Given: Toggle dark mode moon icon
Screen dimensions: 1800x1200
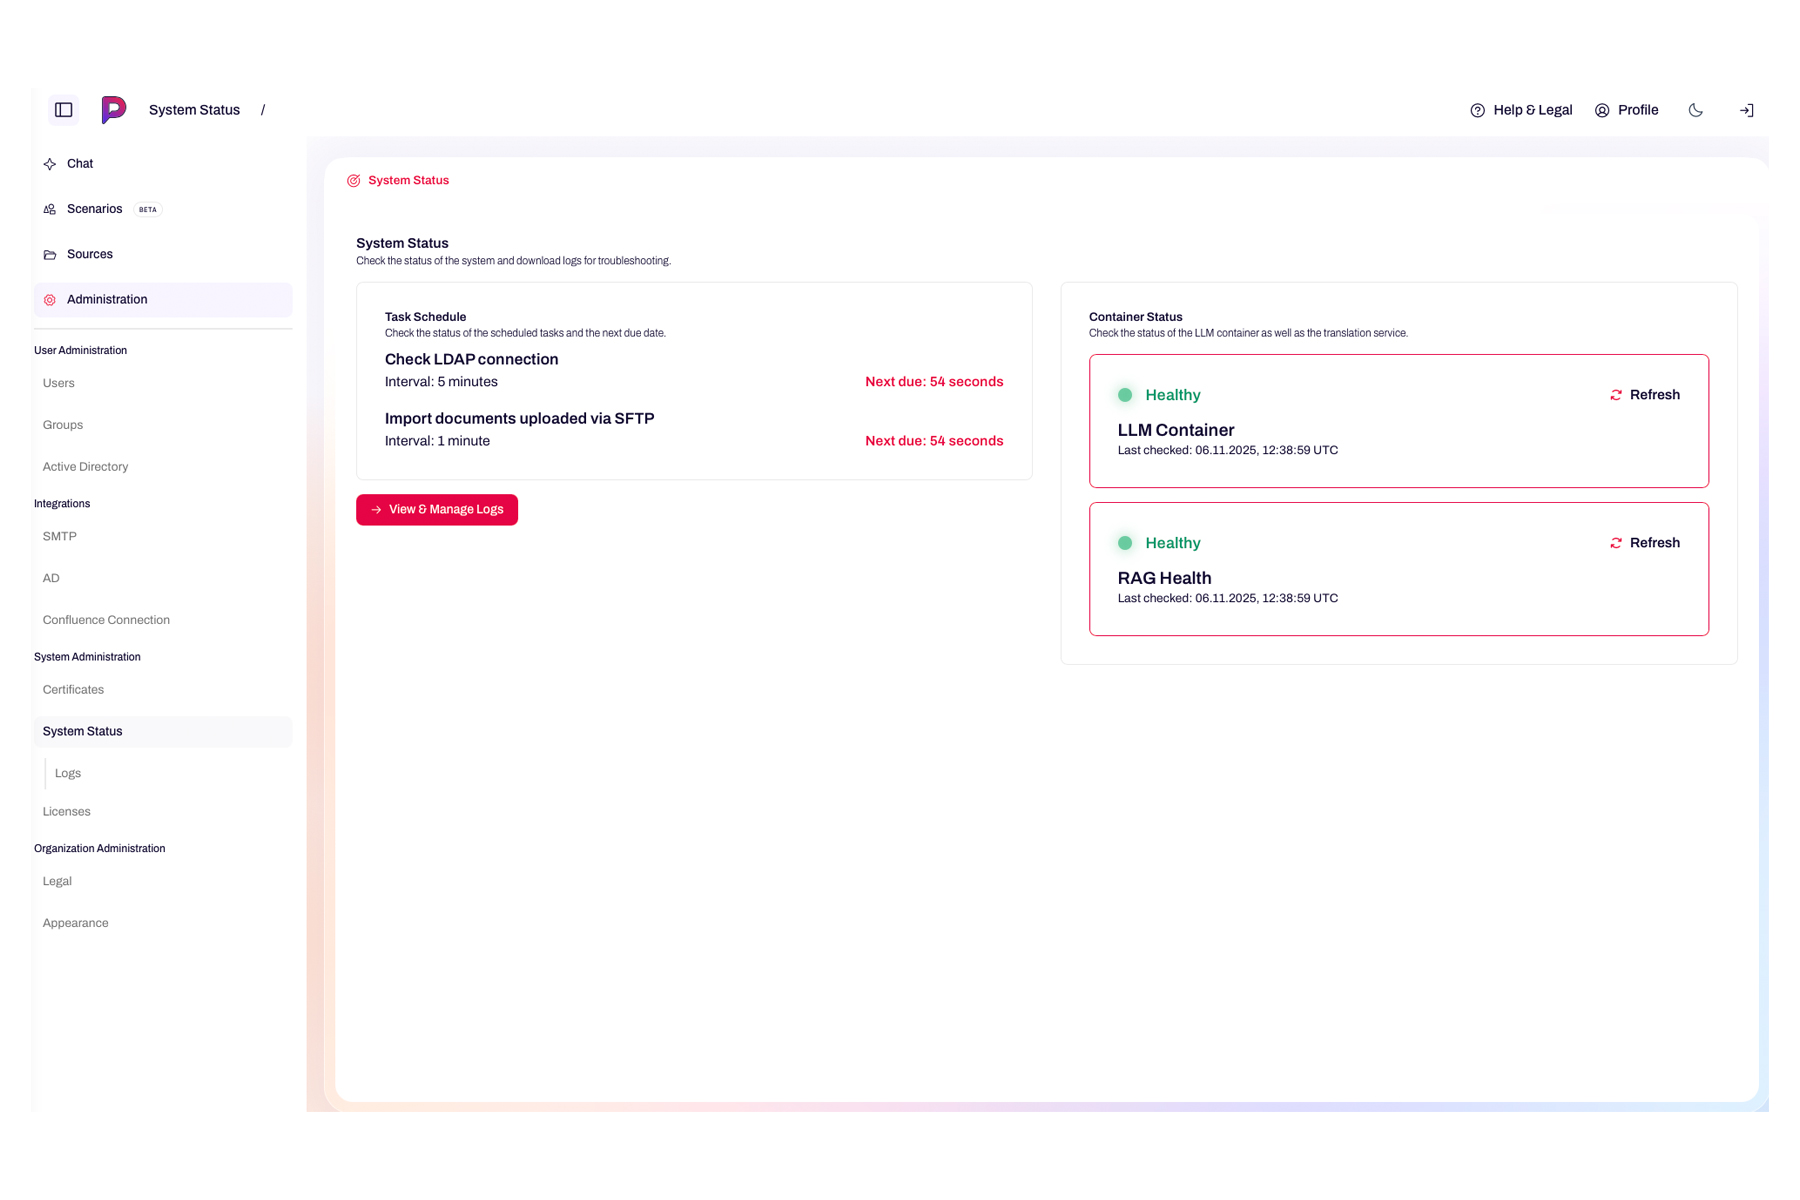Looking at the screenshot, I should [1695, 110].
